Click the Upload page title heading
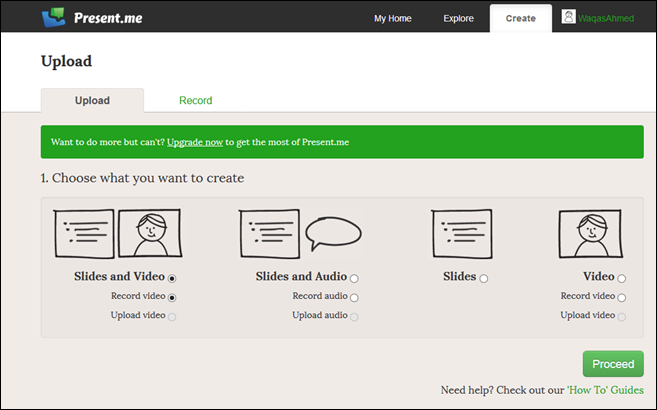This screenshot has height=410, width=657. [67, 62]
